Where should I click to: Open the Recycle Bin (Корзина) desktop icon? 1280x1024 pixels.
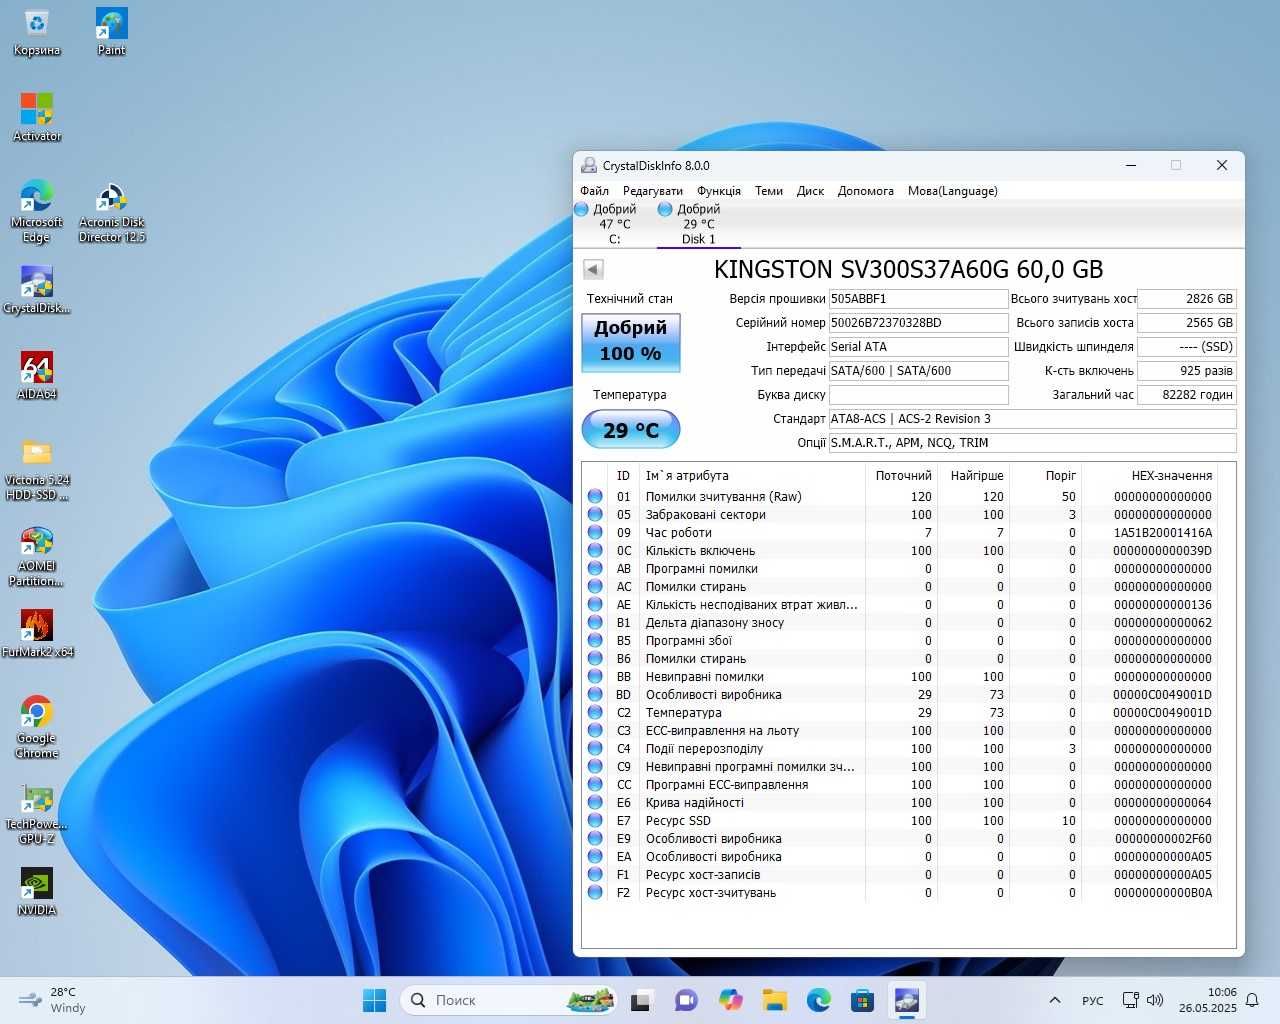[x=37, y=31]
